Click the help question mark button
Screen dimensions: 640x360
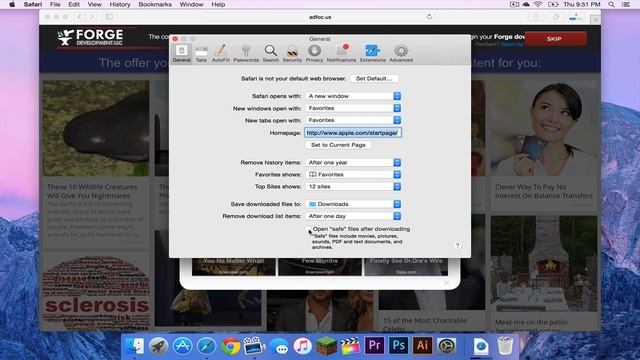click(457, 245)
